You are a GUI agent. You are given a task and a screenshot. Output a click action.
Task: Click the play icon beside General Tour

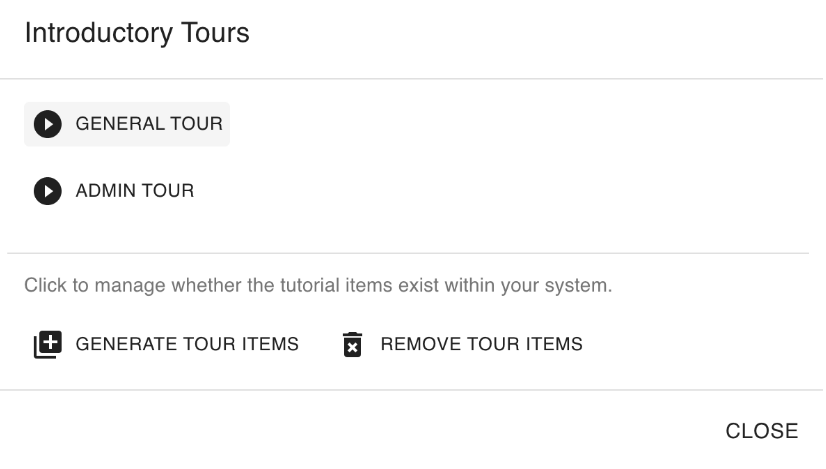tap(47, 124)
